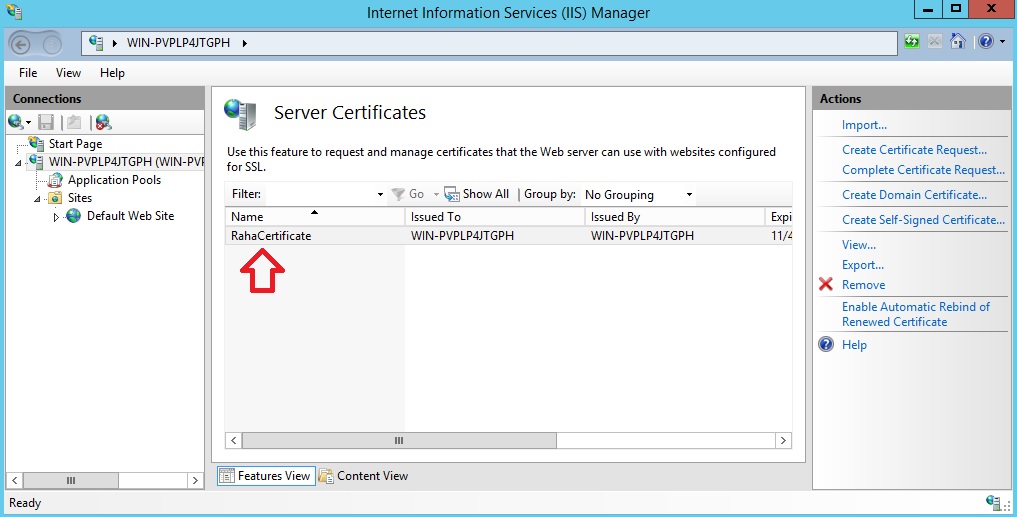Click certificate list horizontal scrollbar thumb
This screenshot has height=517, width=1017.
click(399, 440)
